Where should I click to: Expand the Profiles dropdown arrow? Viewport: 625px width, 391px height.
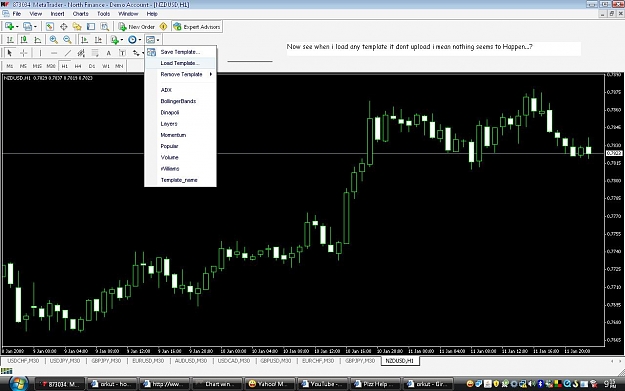(35, 27)
